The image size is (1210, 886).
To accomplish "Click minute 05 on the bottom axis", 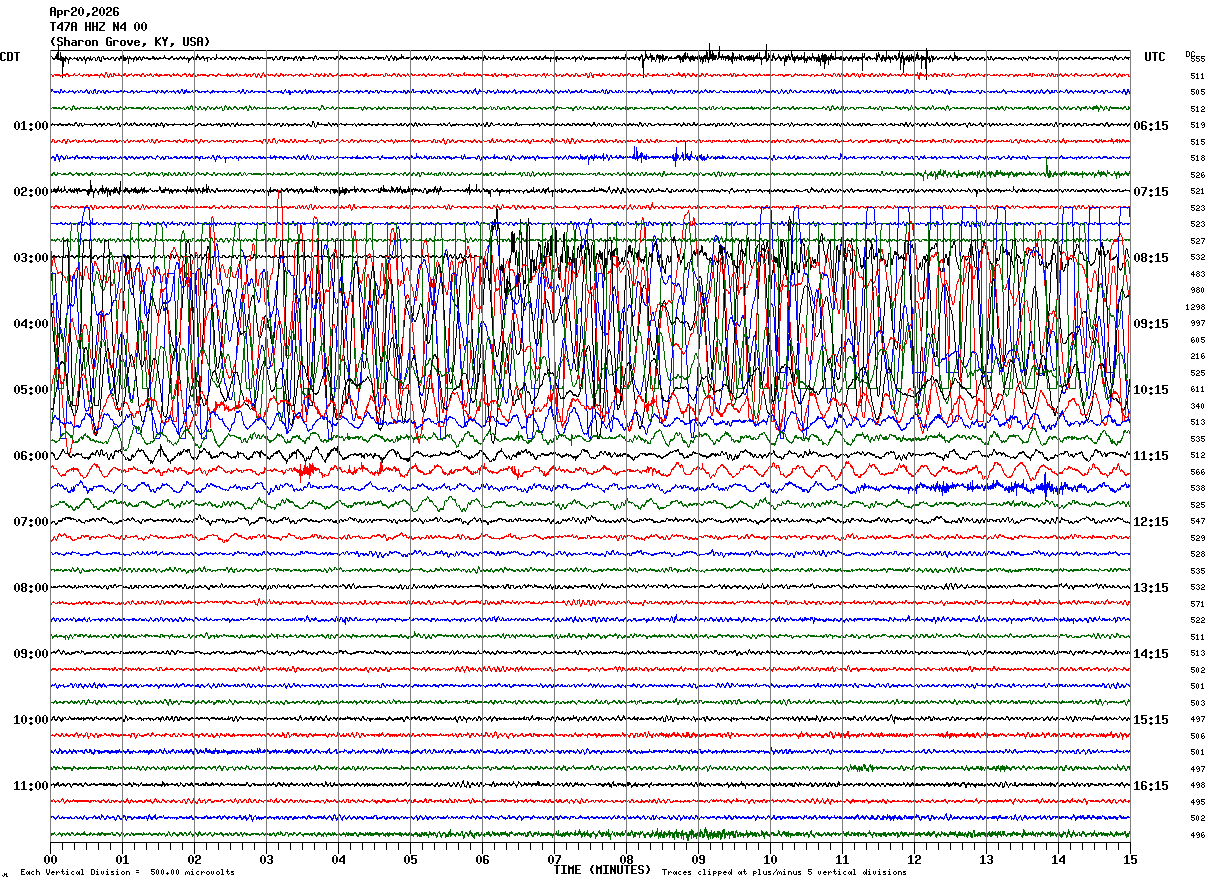I will pos(410,859).
